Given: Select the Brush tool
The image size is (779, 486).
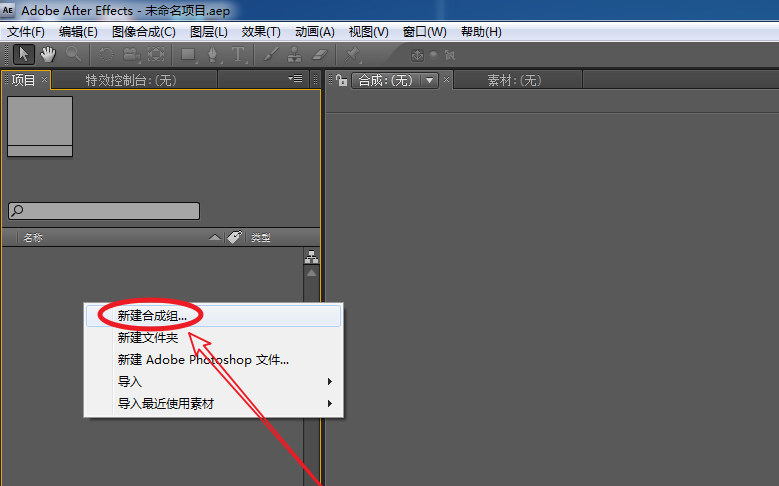Looking at the screenshot, I should pos(270,55).
